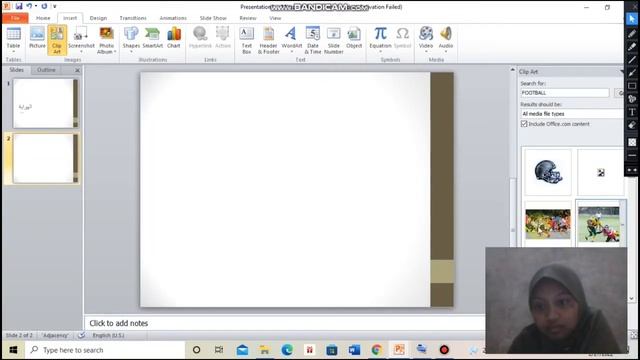Expand the Results should be dropdown
Screen dimensions: 640x360
click(572, 114)
